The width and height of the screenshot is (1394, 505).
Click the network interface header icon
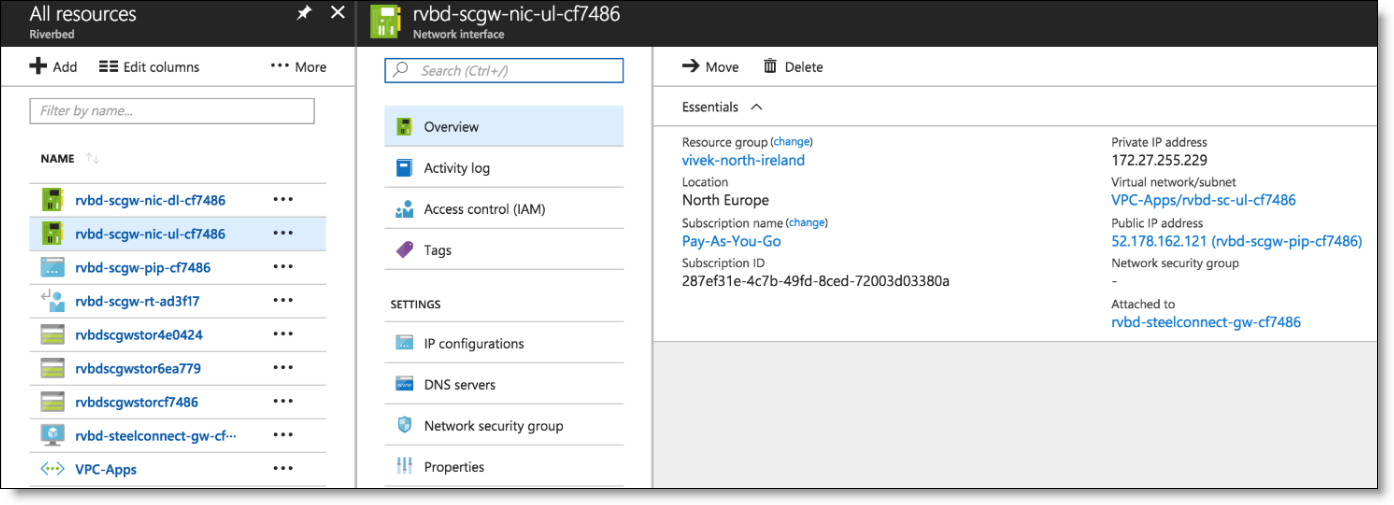[x=386, y=20]
